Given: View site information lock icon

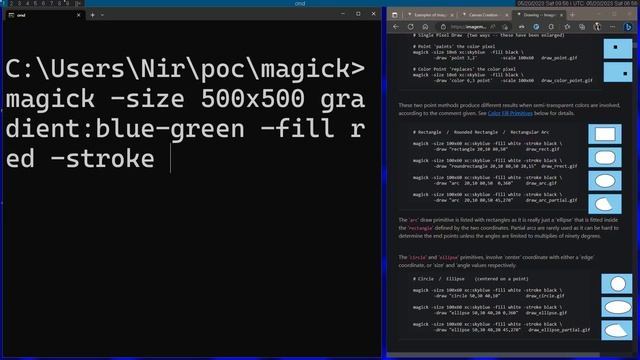Looking at the screenshot, I should (x=443, y=27).
